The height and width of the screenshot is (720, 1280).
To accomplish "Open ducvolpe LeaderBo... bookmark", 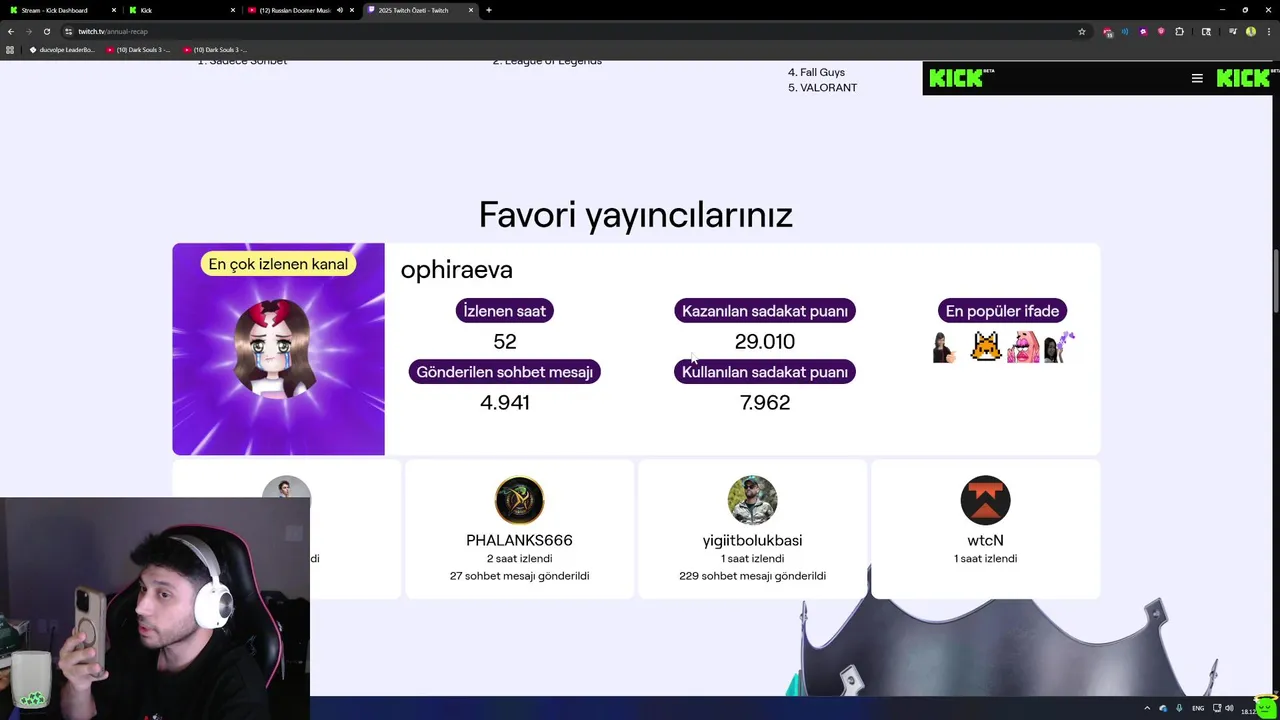I will (62, 49).
